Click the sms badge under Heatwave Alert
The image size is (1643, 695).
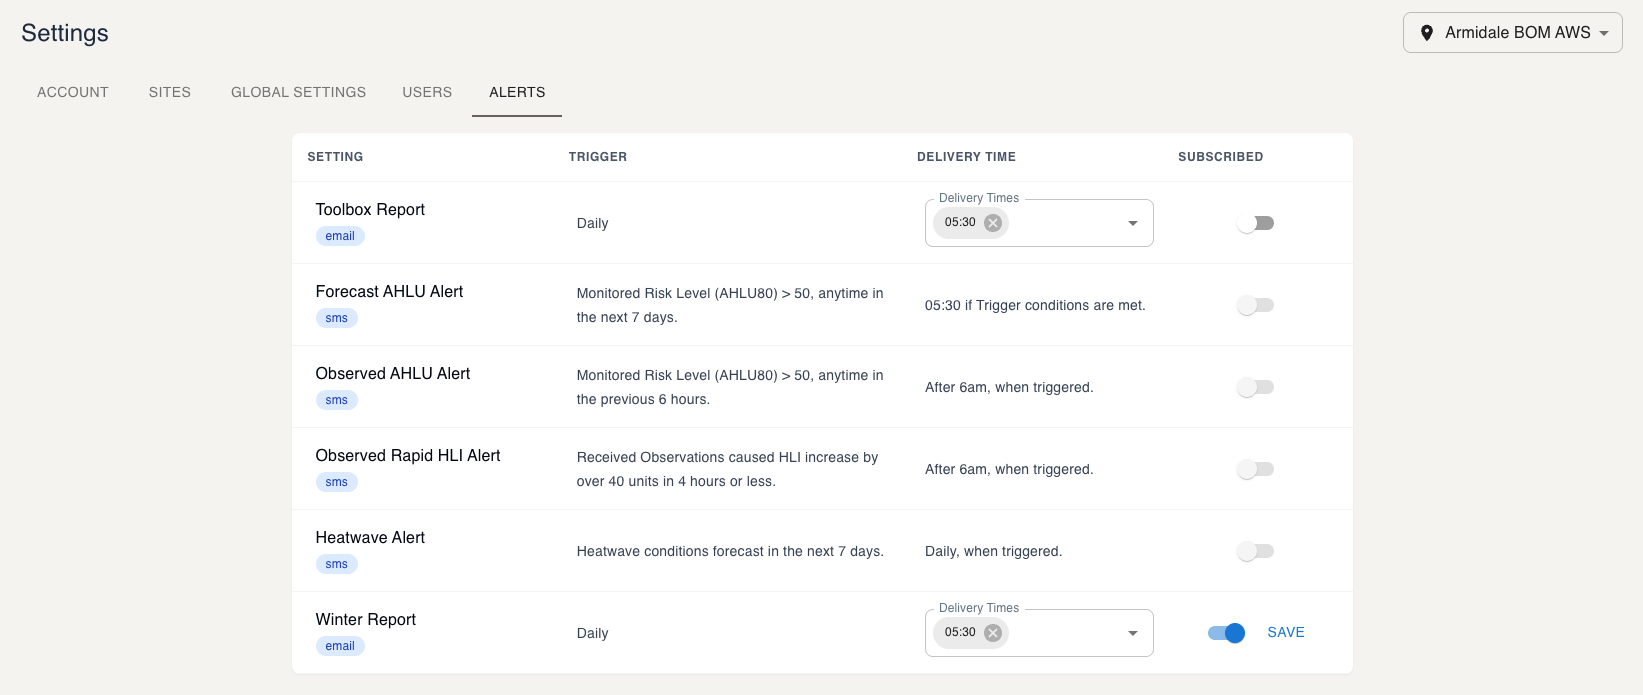tap(337, 564)
